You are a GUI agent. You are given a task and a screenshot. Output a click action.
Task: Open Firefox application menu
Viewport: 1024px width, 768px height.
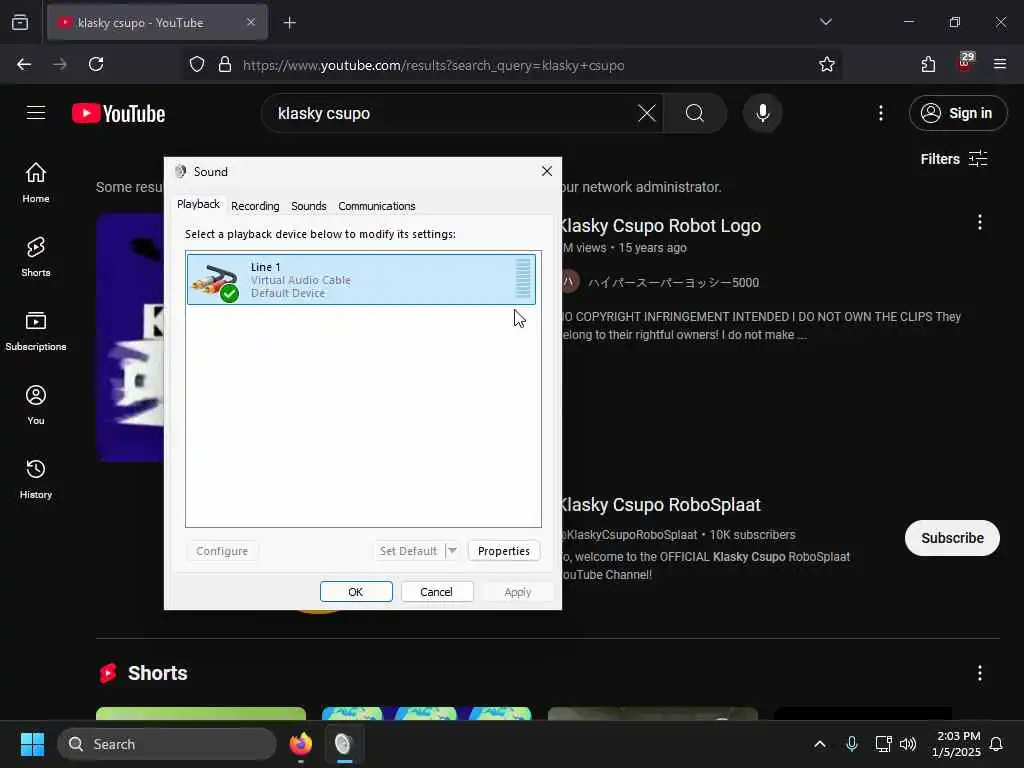[x=999, y=65]
